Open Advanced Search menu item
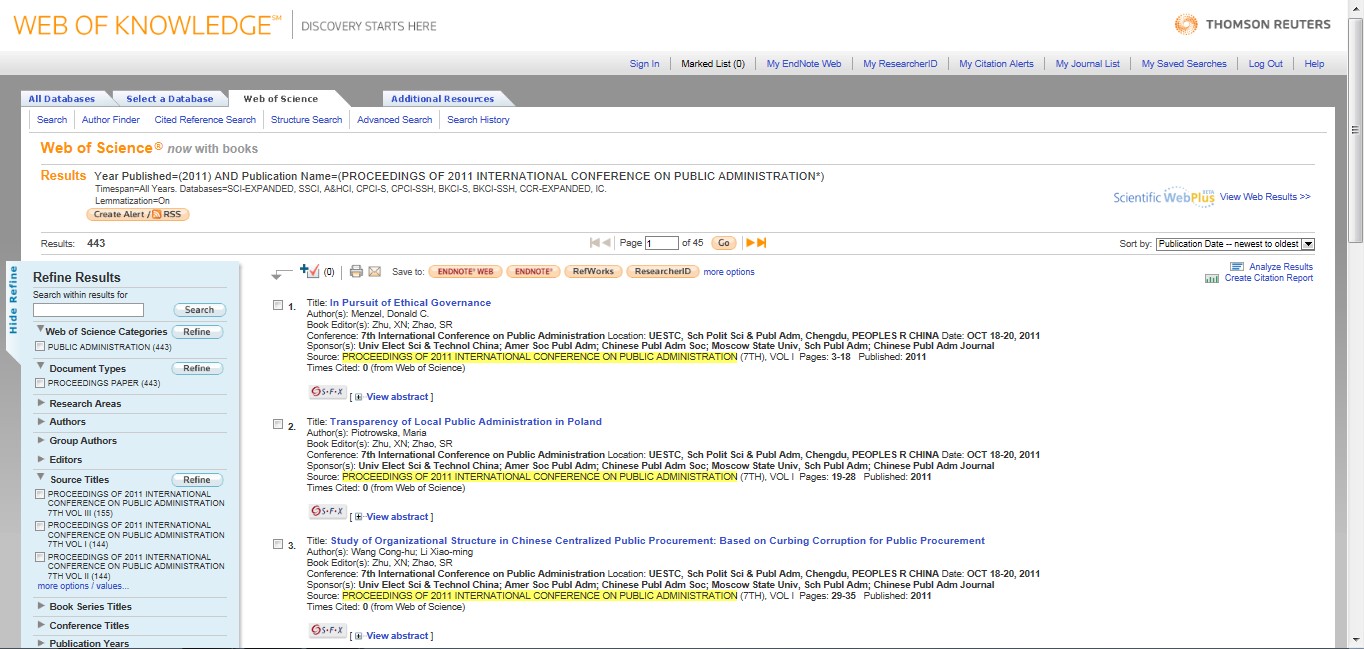1364x649 pixels. click(394, 120)
